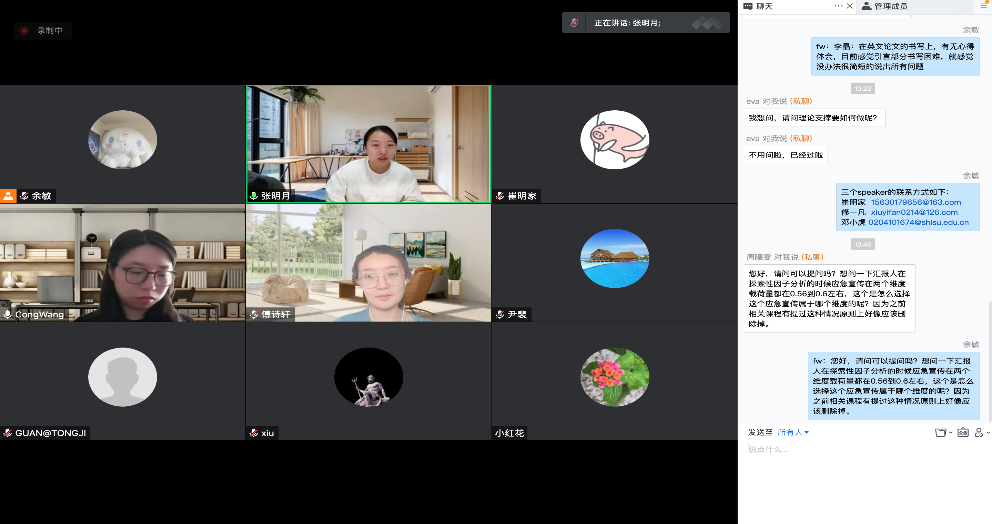Viewport: 992px width, 524px height.
Task: Click the screenshot icon in chat toolbar
Action: tap(963, 432)
